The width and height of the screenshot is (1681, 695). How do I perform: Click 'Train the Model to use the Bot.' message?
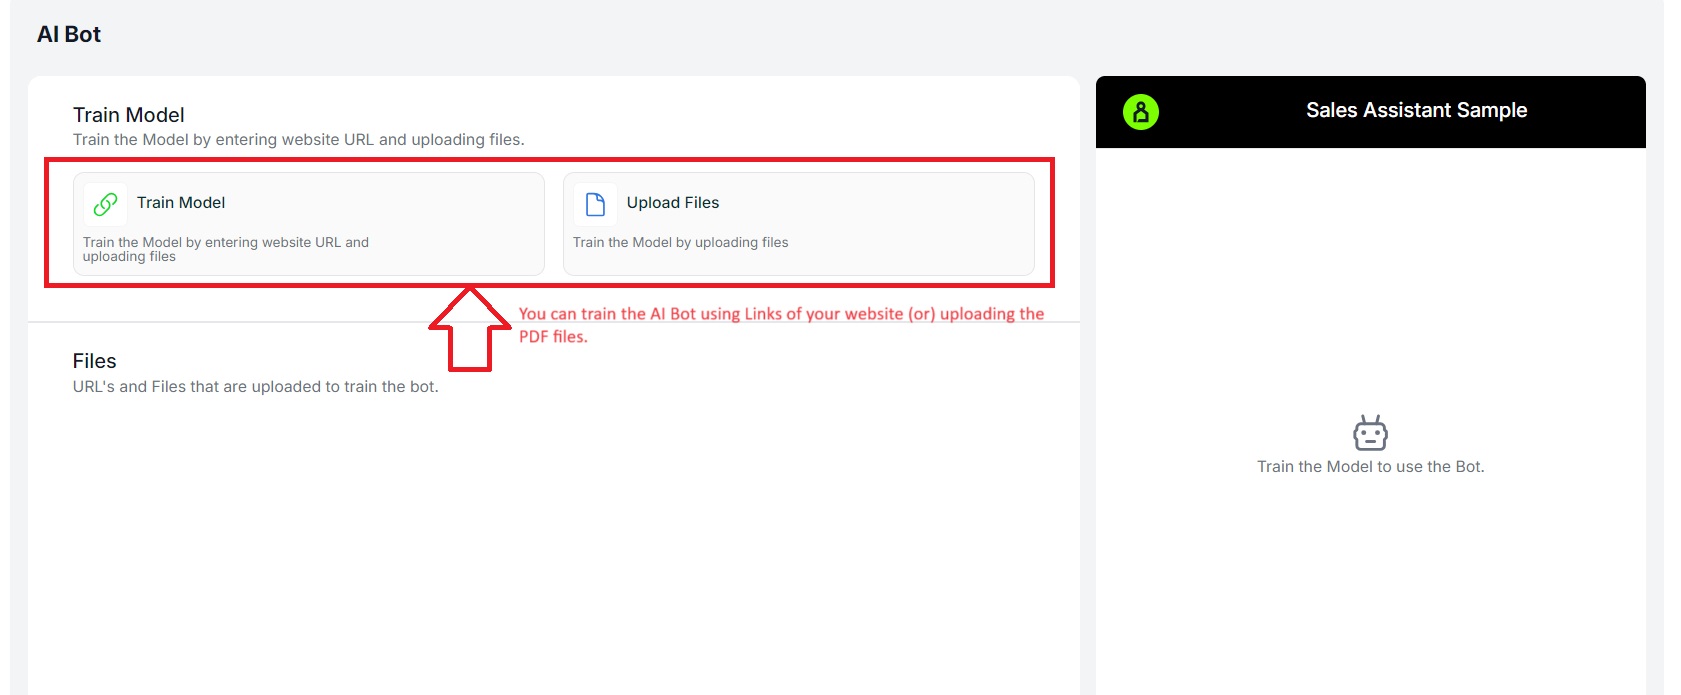tap(1370, 467)
